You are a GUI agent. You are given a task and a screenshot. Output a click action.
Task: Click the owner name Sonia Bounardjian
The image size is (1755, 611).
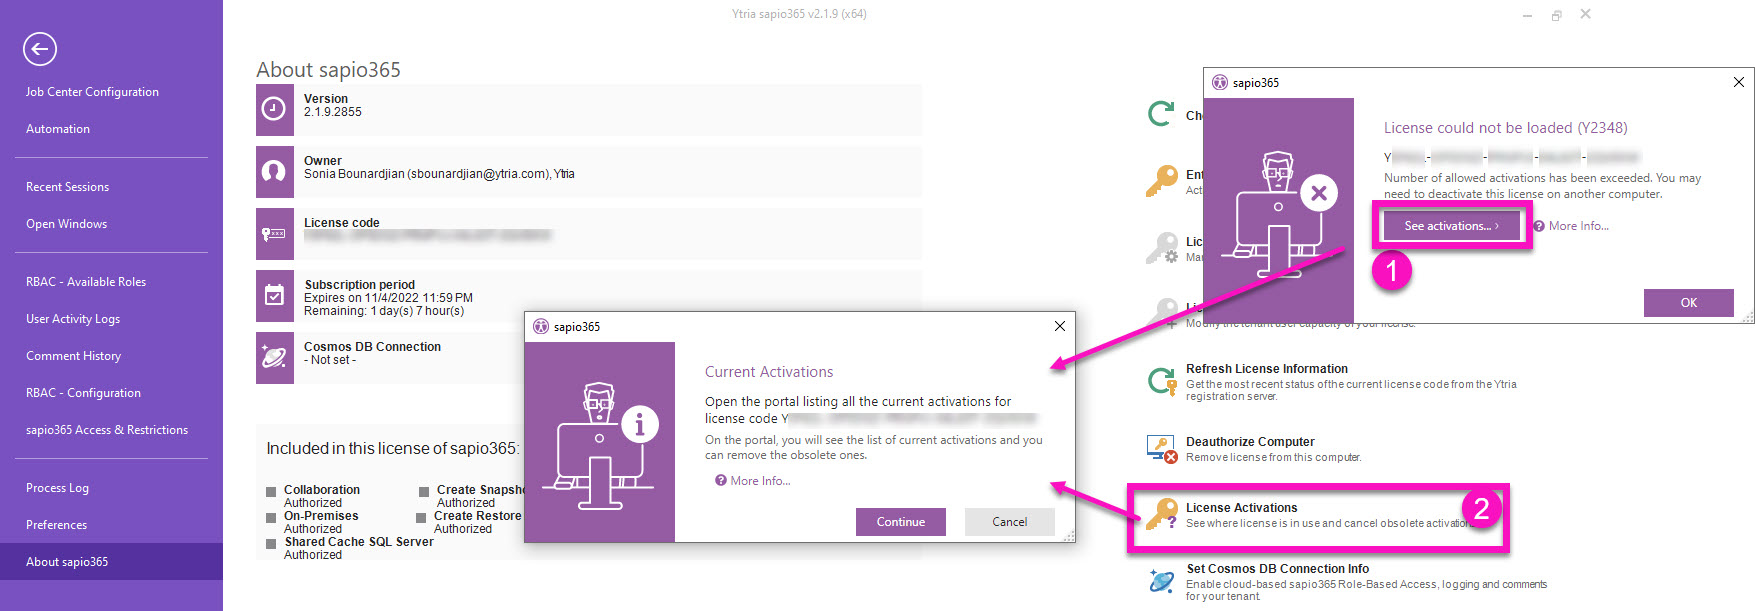tap(354, 174)
